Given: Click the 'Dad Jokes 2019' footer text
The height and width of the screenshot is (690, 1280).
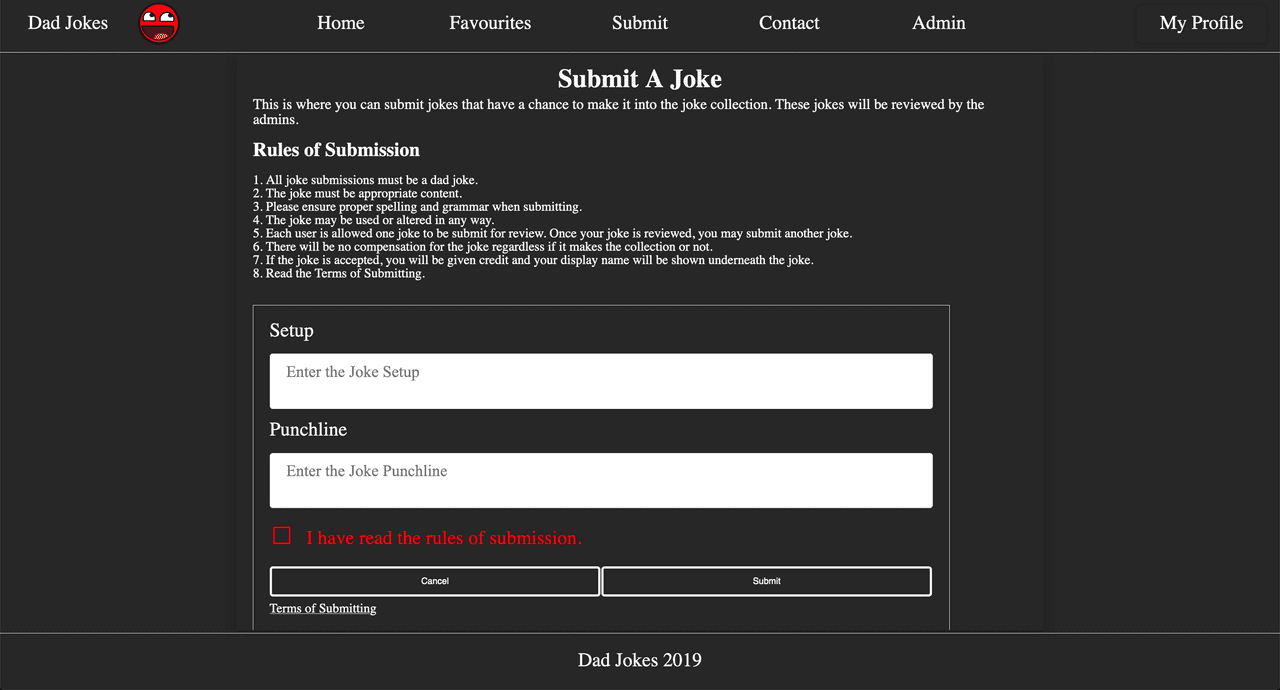Looking at the screenshot, I should coord(640,660).
